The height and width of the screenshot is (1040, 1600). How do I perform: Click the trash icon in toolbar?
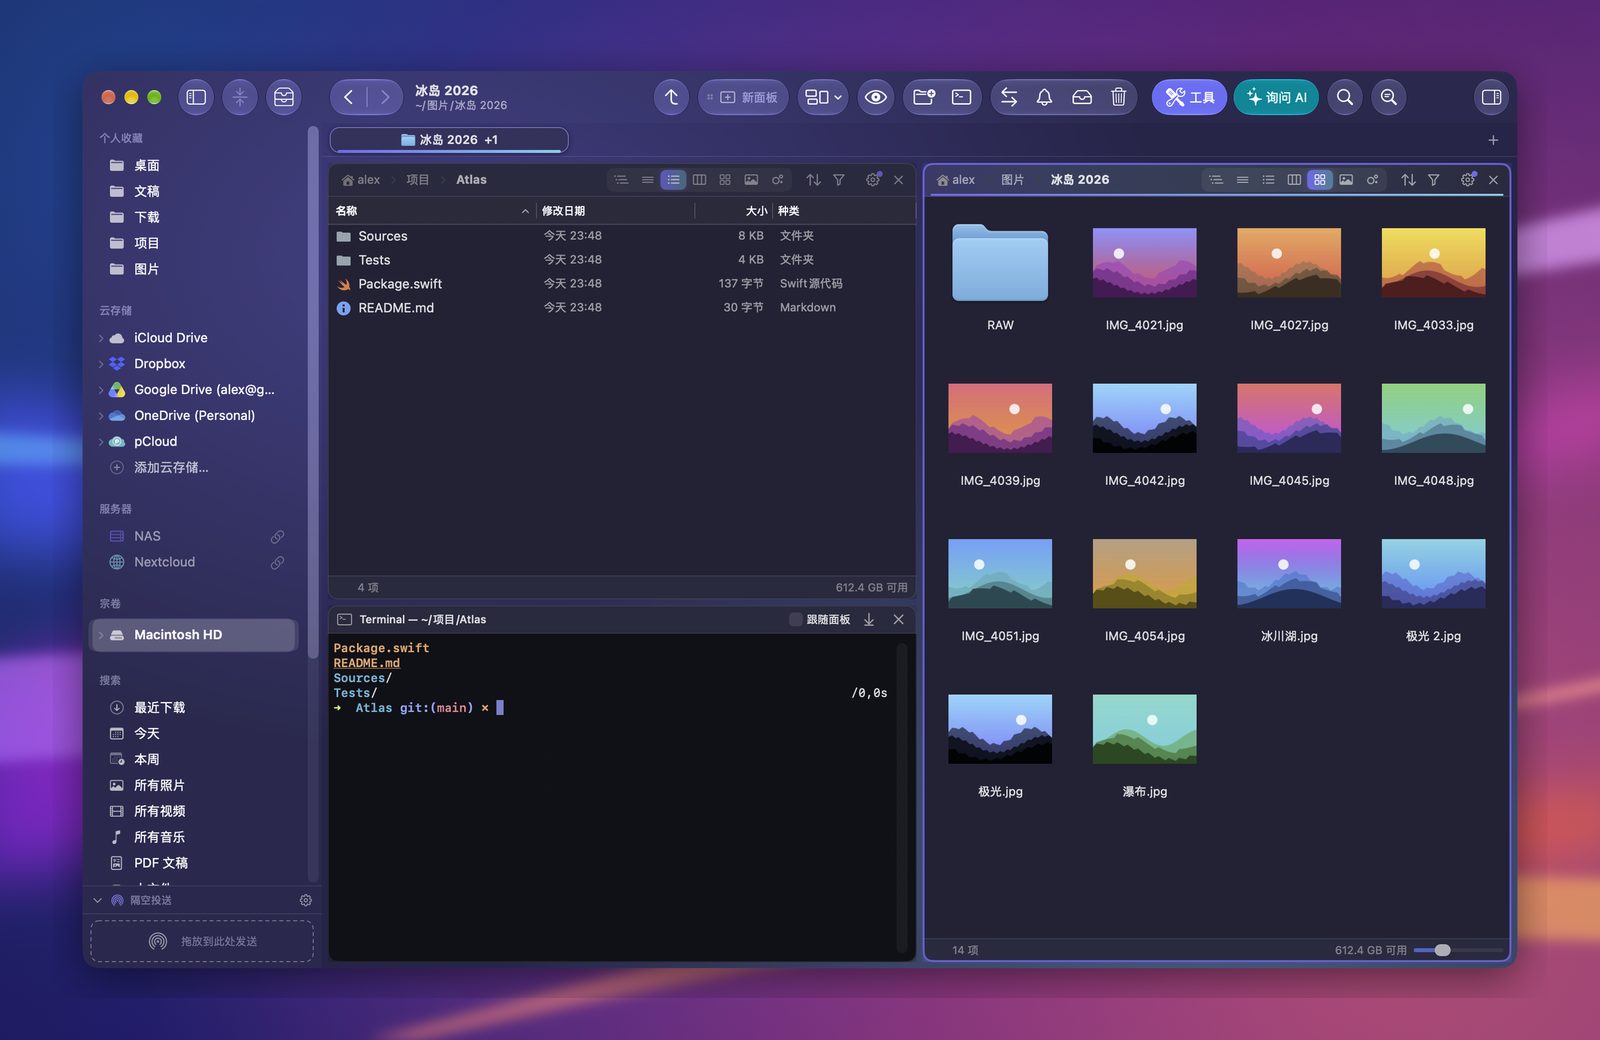[x=1118, y=97]
